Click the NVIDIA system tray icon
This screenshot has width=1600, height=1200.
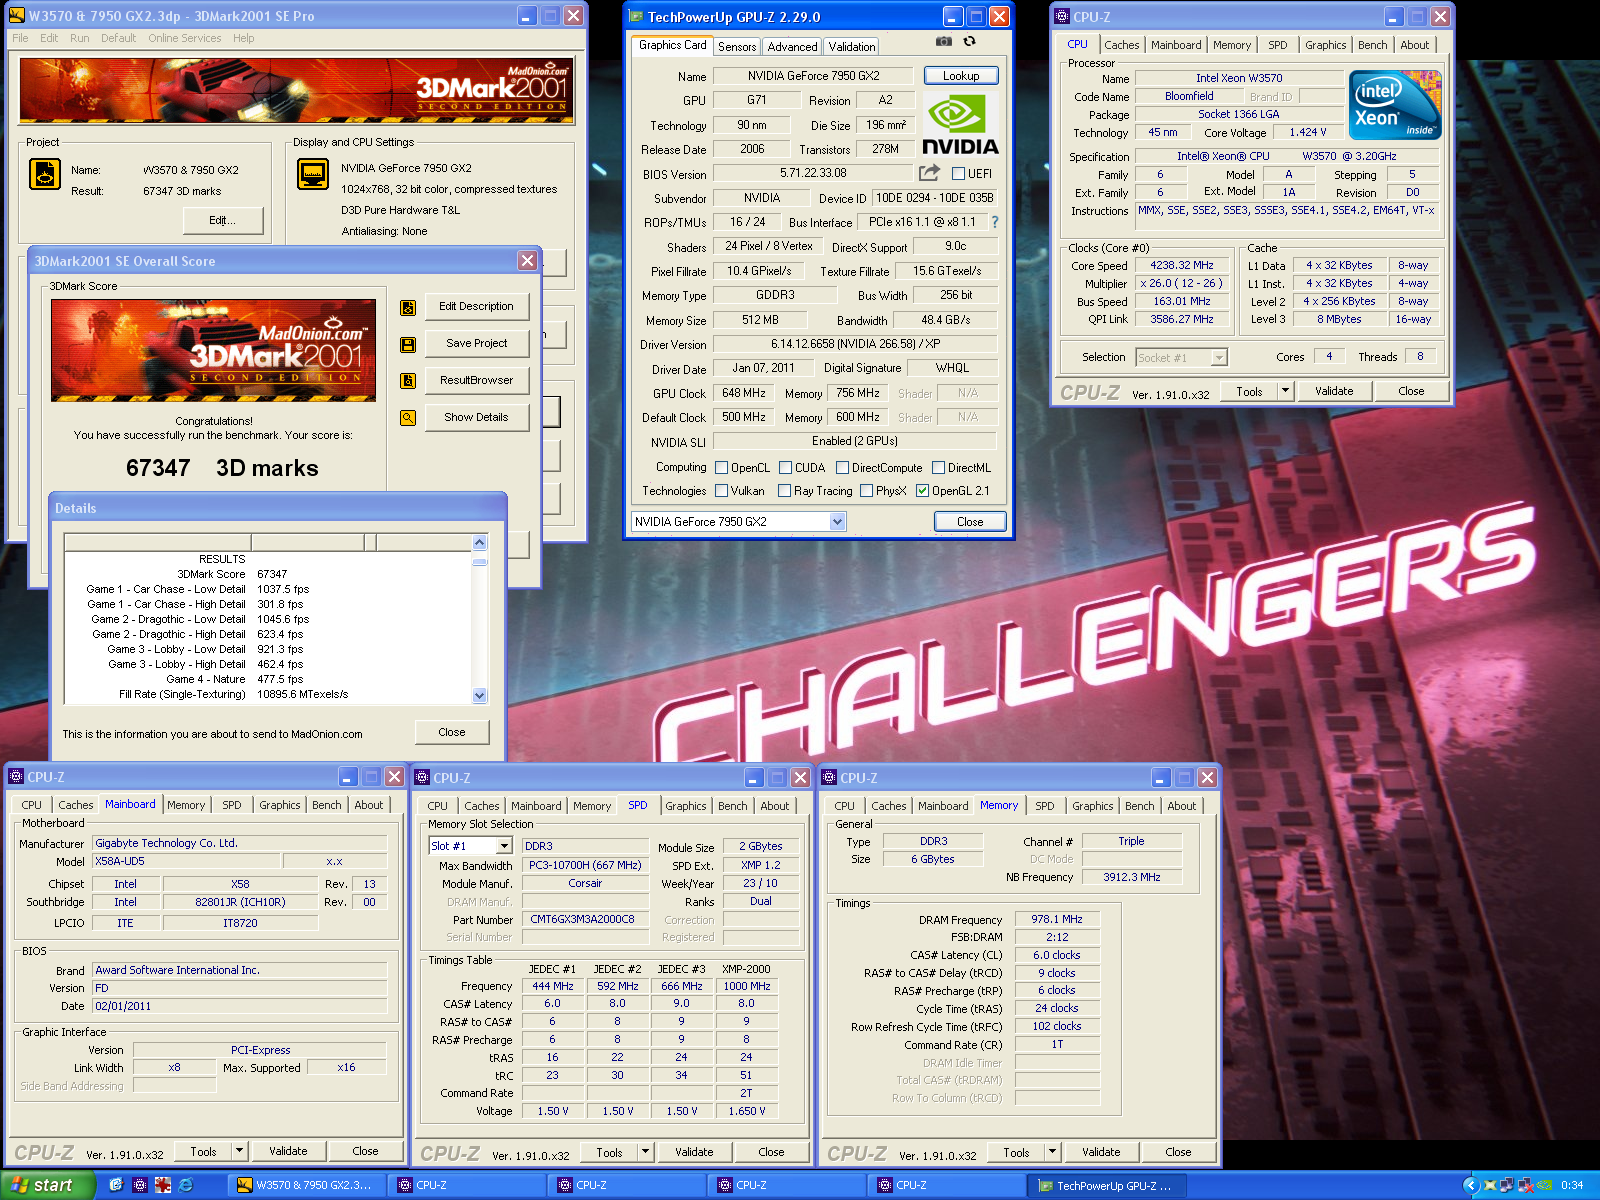1544,1185
